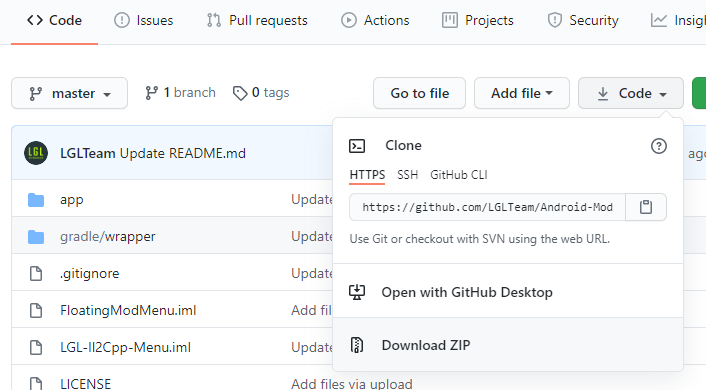Click the Security shield icon
Screen dimensions: 706x390
[555, 20]
